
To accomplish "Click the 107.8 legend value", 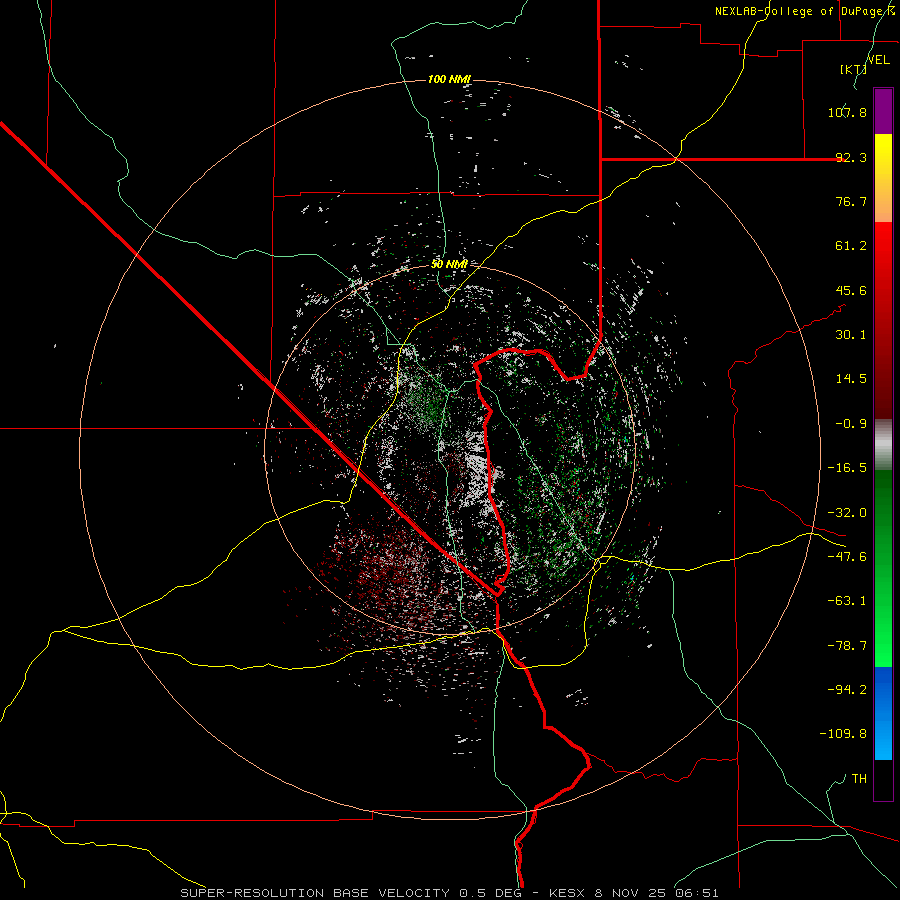I will (847, 112).
